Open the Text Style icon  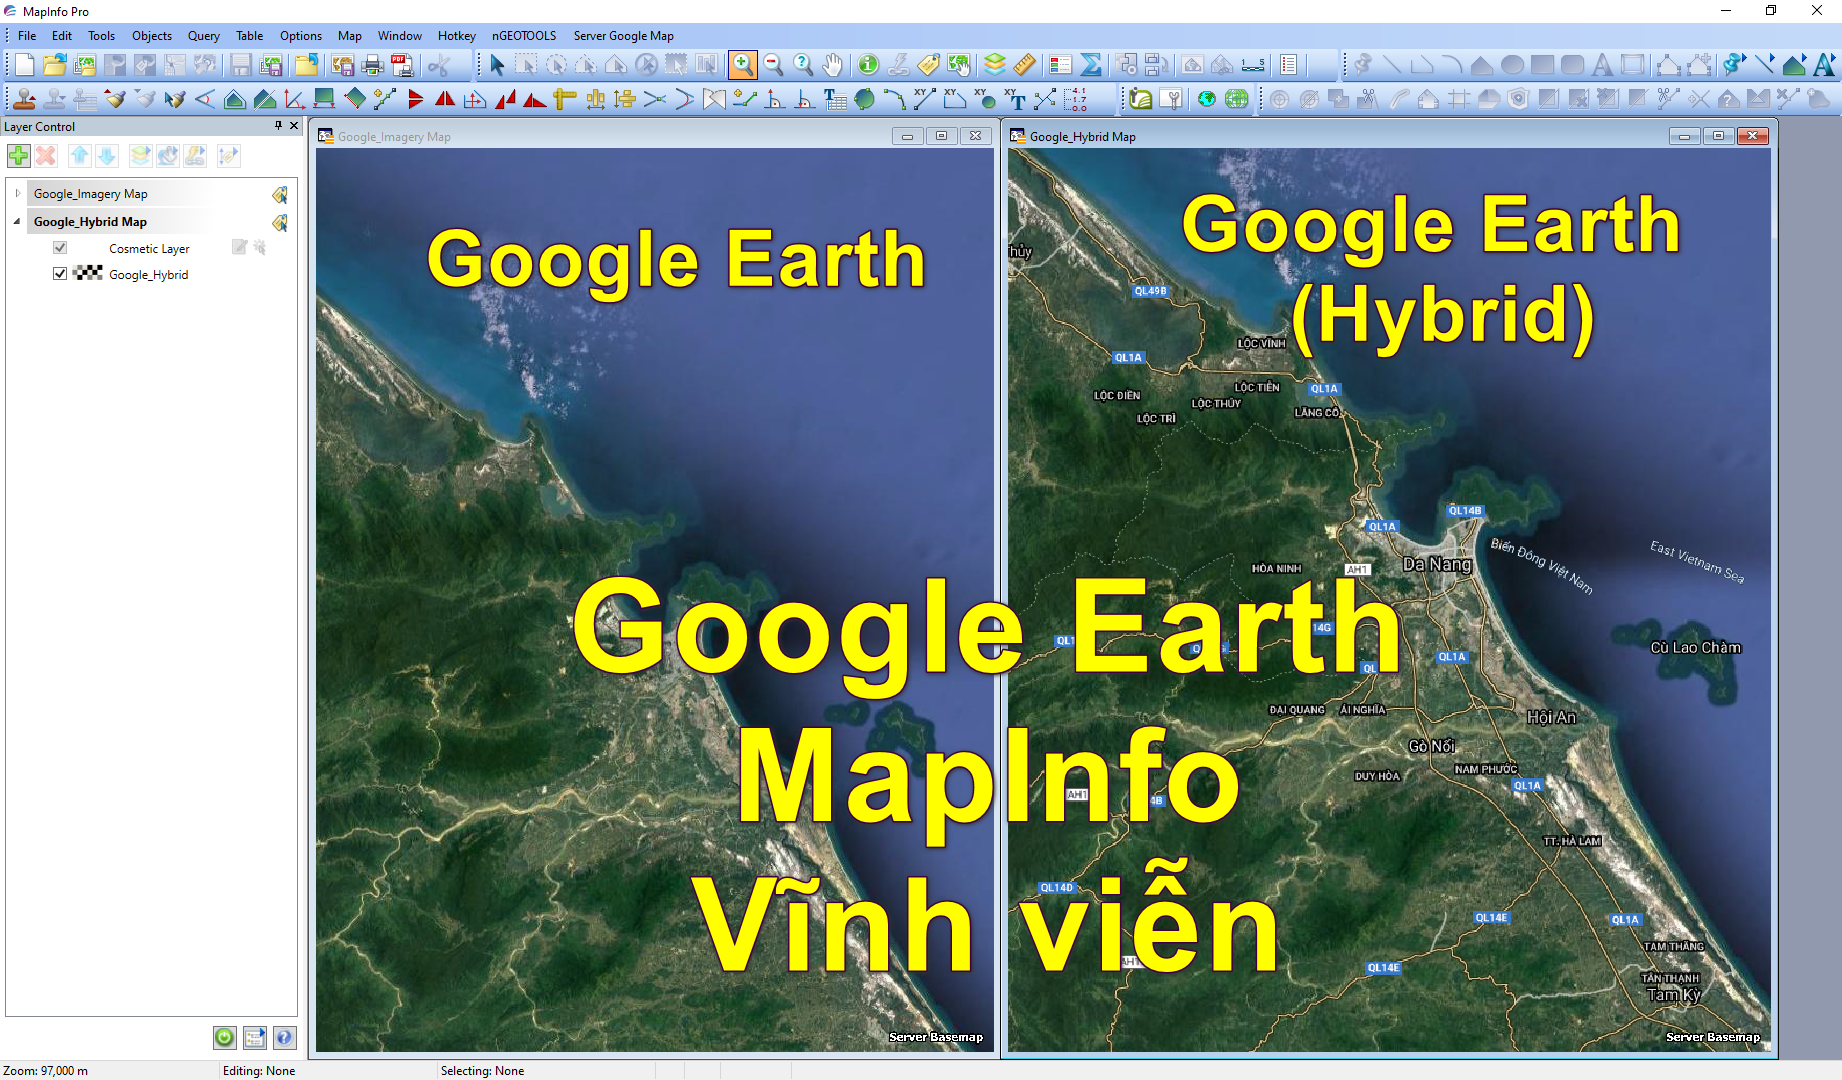coord(1825,65)
